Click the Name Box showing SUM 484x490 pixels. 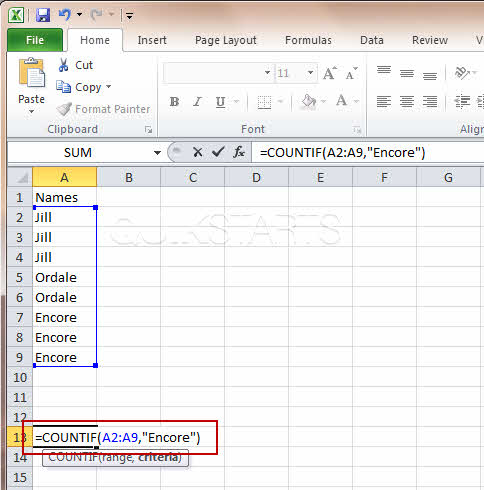[x=78, y=153]
